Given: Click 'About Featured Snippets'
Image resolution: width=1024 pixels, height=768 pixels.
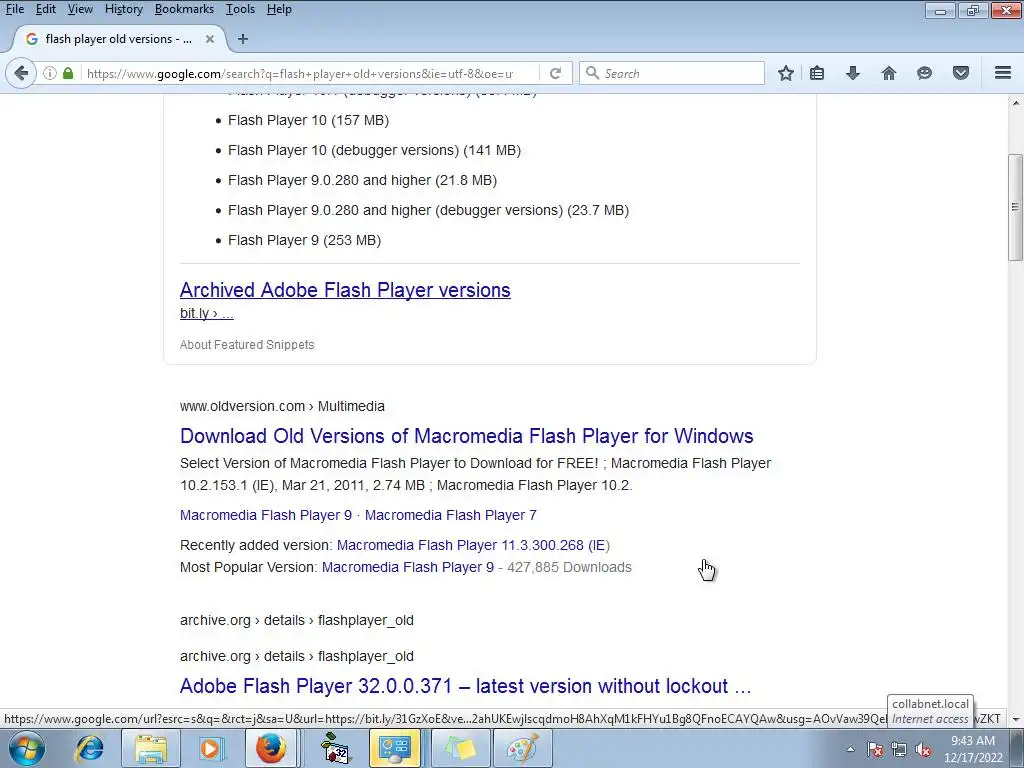Looking at the screenshot, I should 247,345.
